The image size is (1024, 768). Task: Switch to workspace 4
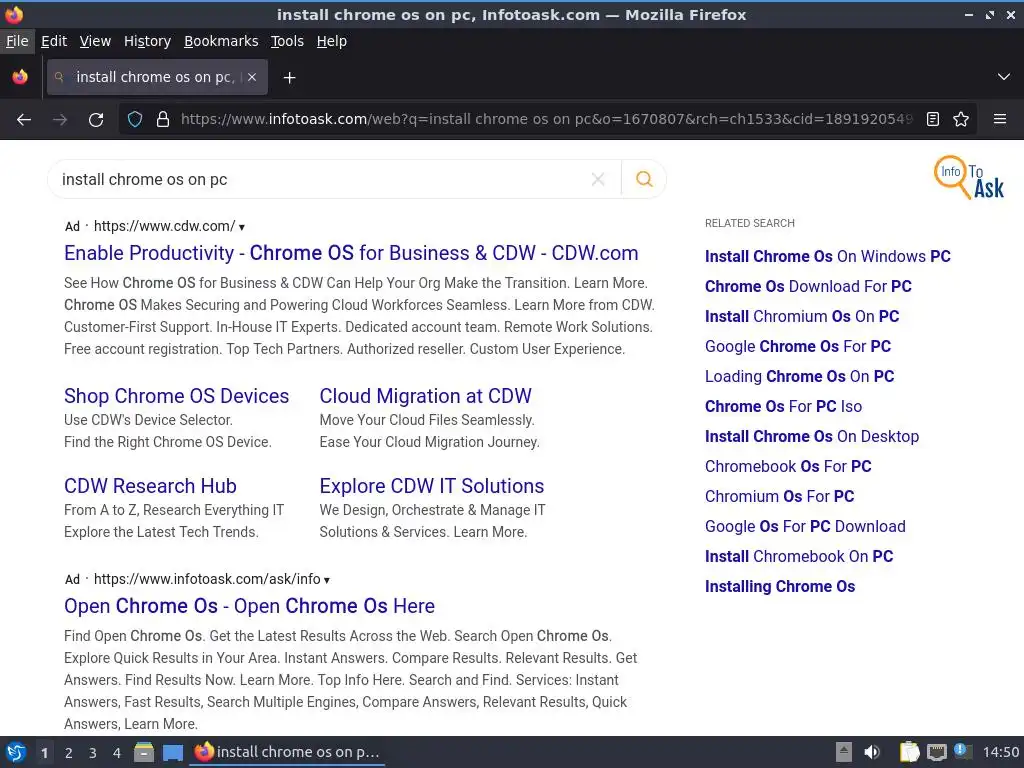click(117, 753)
